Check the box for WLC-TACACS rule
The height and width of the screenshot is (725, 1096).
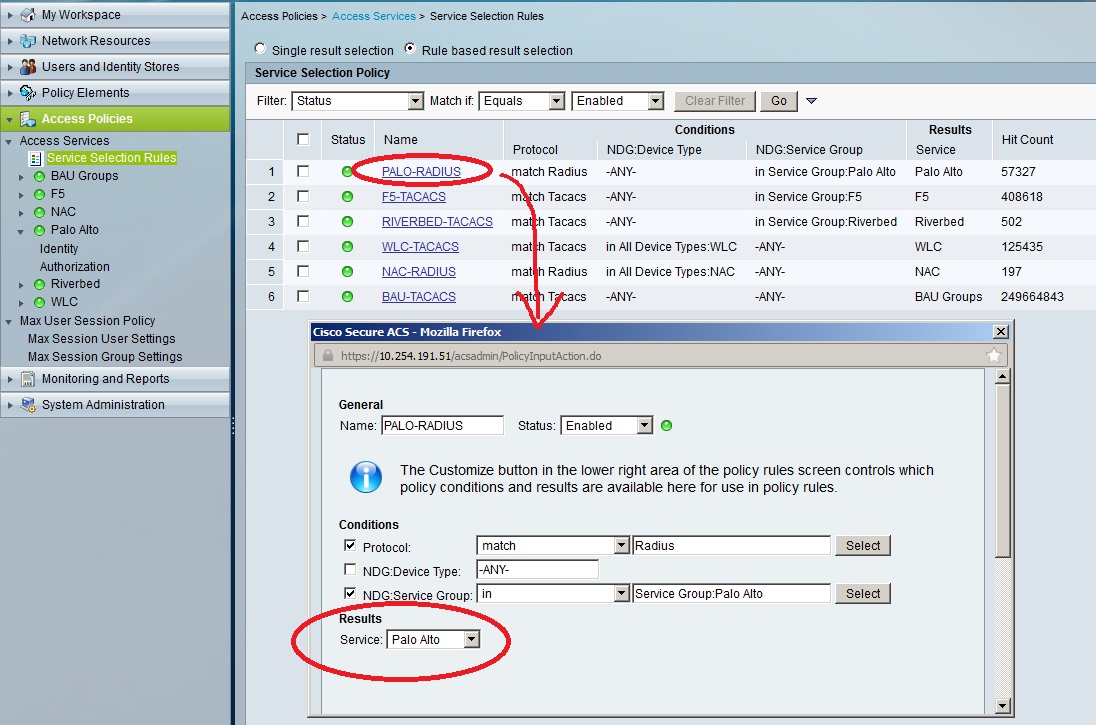pos(303,247)
